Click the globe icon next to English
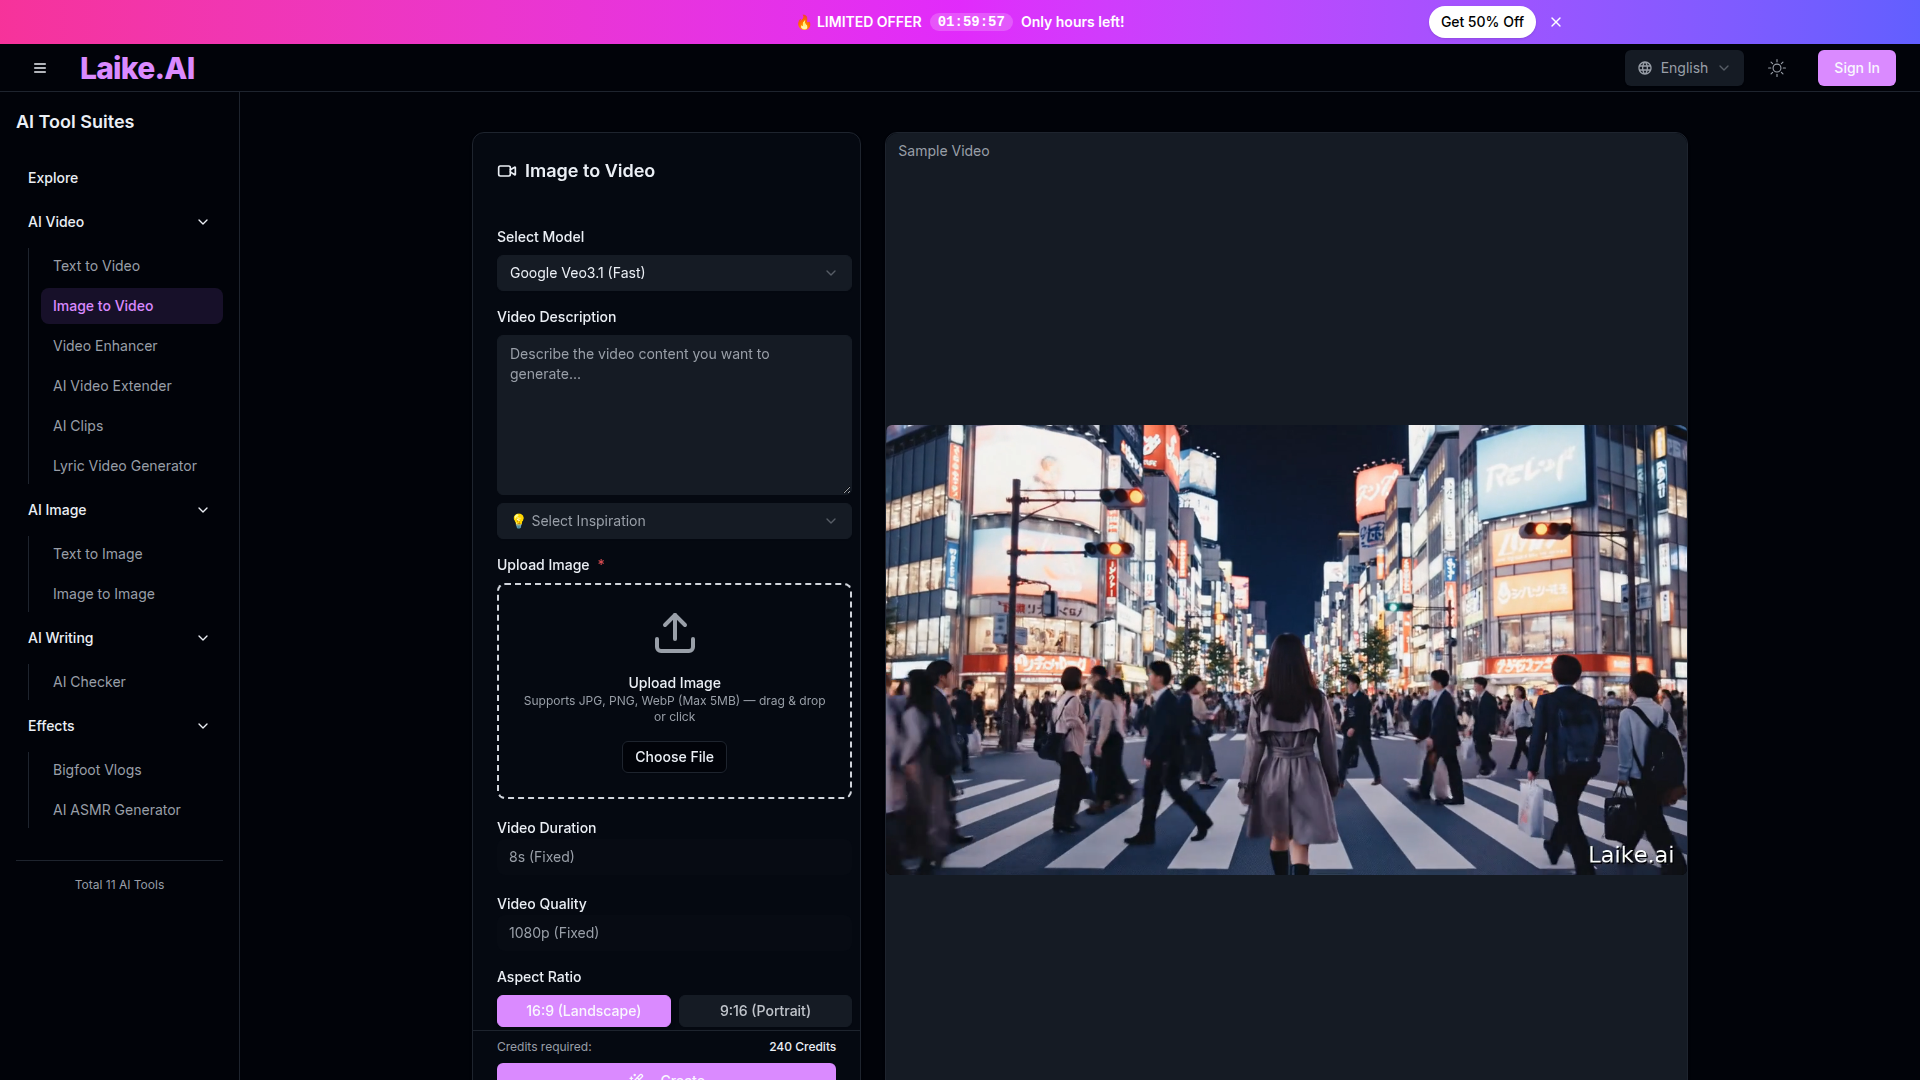Screen dimensions: 1920x1080 point(1646,67)
